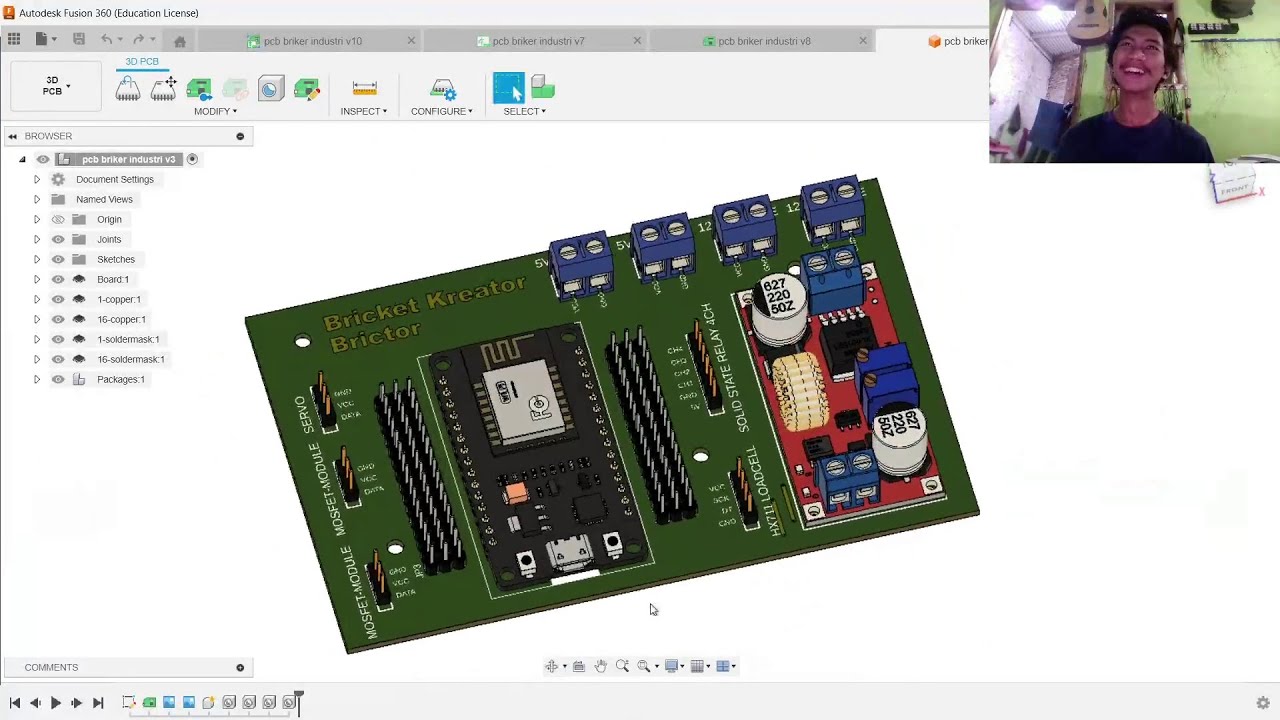
Task: Activate the Zoom magnifier tool
Action: point(622,666)
